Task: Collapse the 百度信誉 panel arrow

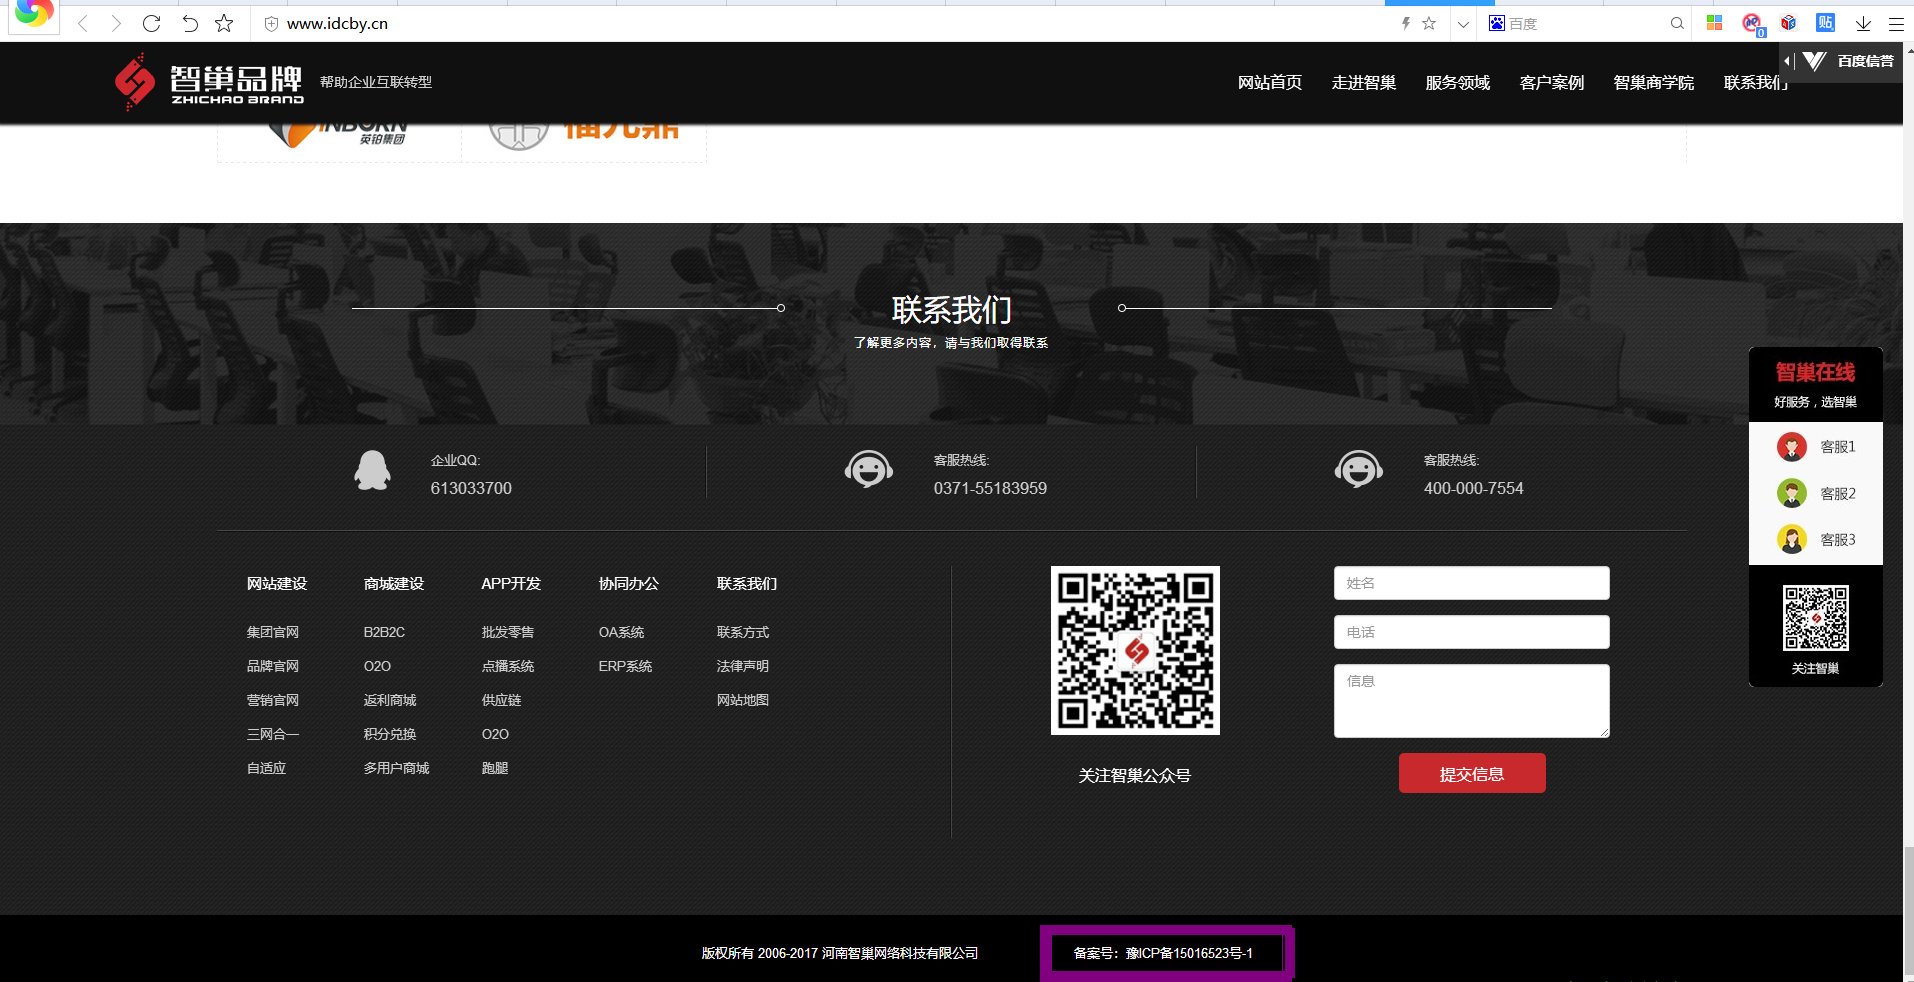Action: point(1787,61)
